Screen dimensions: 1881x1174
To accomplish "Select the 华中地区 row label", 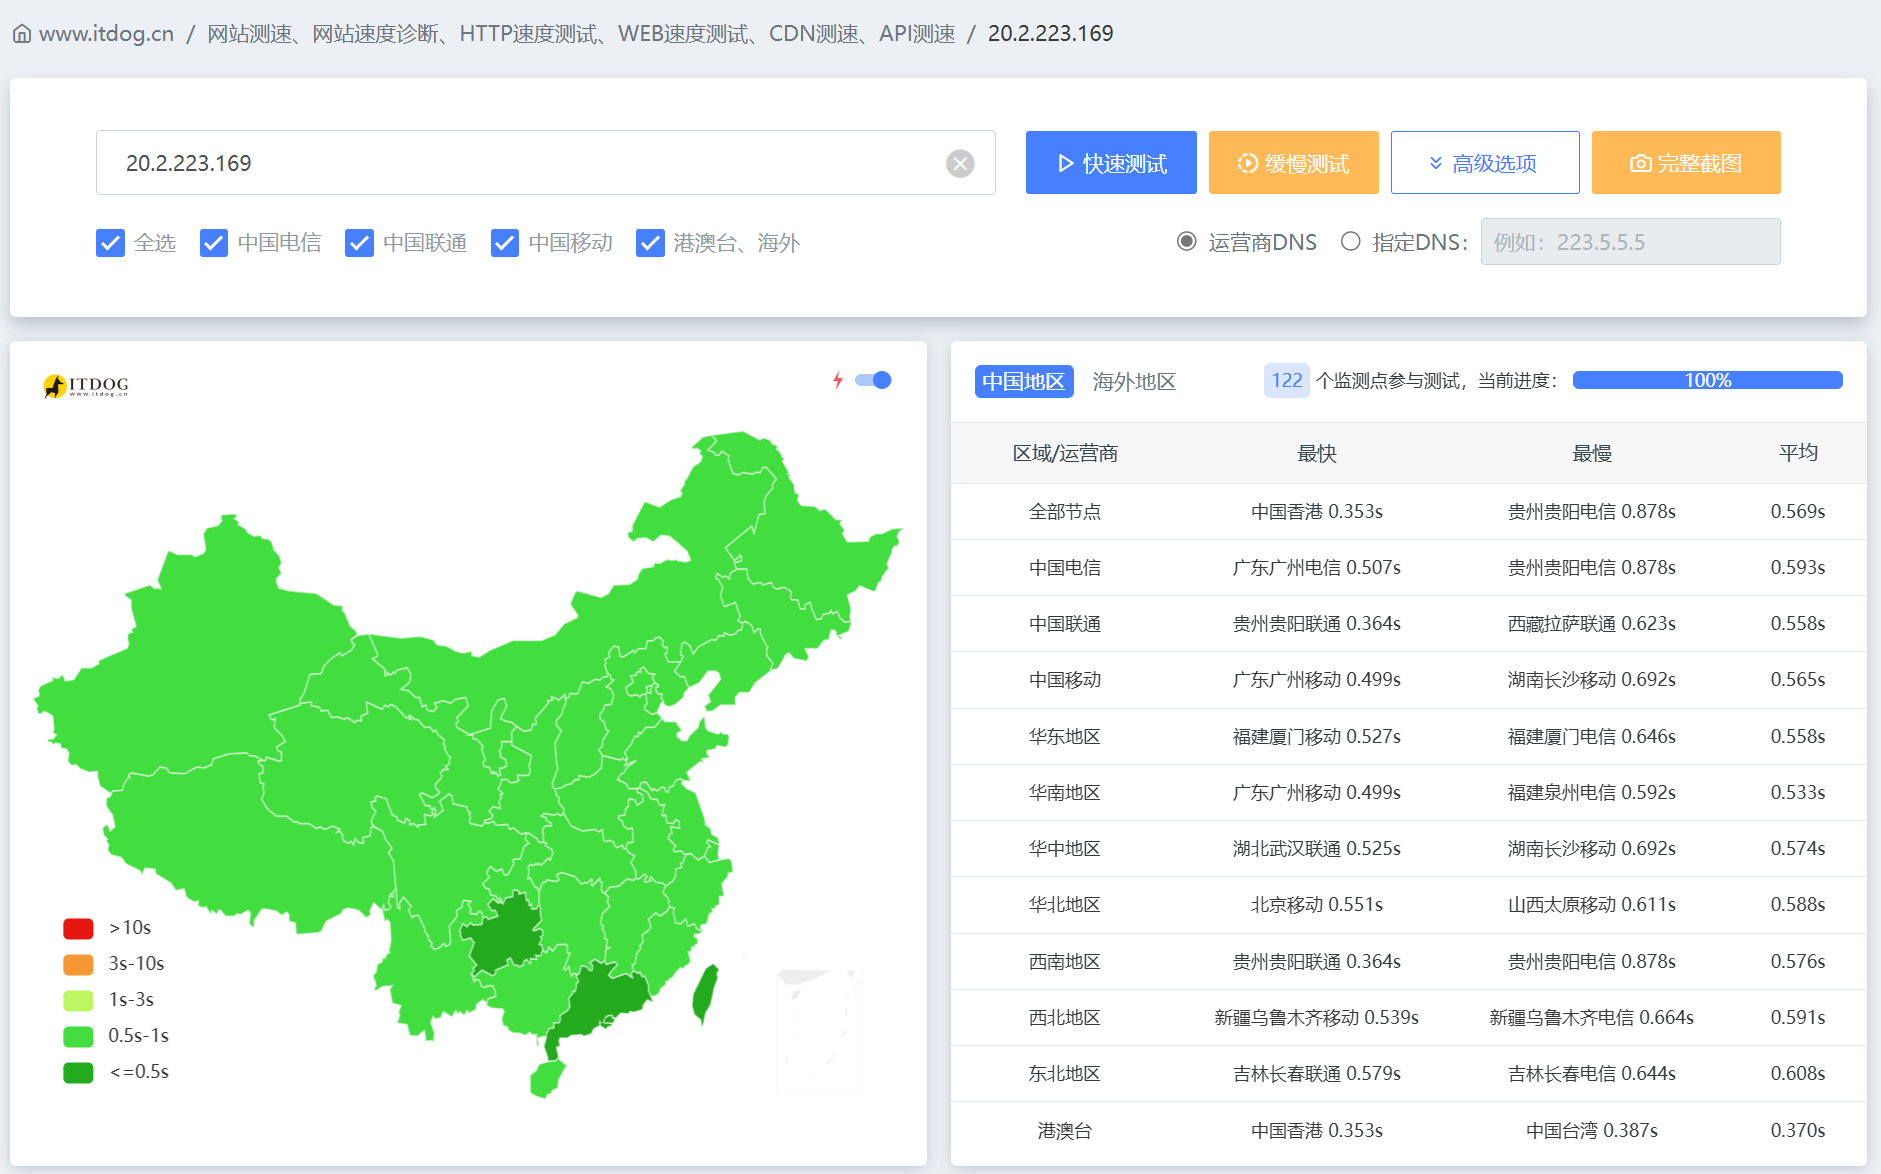I will tap(1065, 849).
